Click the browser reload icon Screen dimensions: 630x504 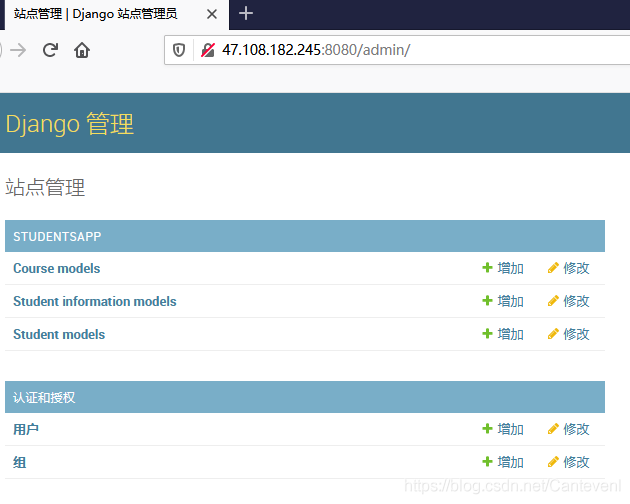pos(50,50)
